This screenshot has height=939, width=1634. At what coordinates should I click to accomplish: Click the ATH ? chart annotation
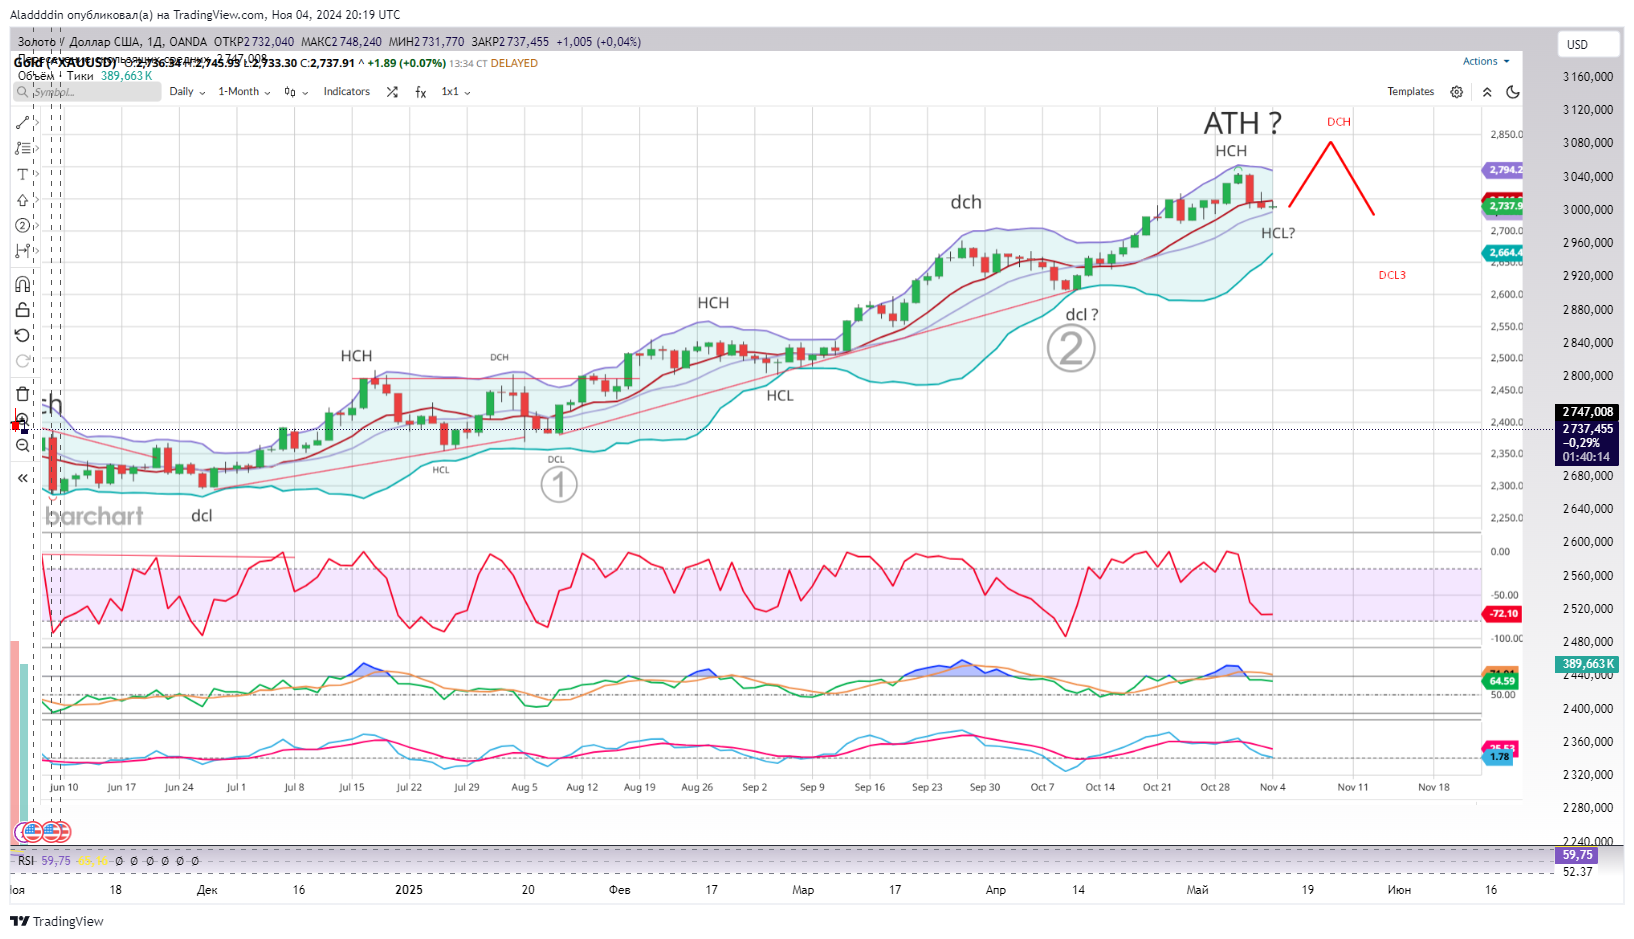pyautogui.click(x=1242, y=123)
